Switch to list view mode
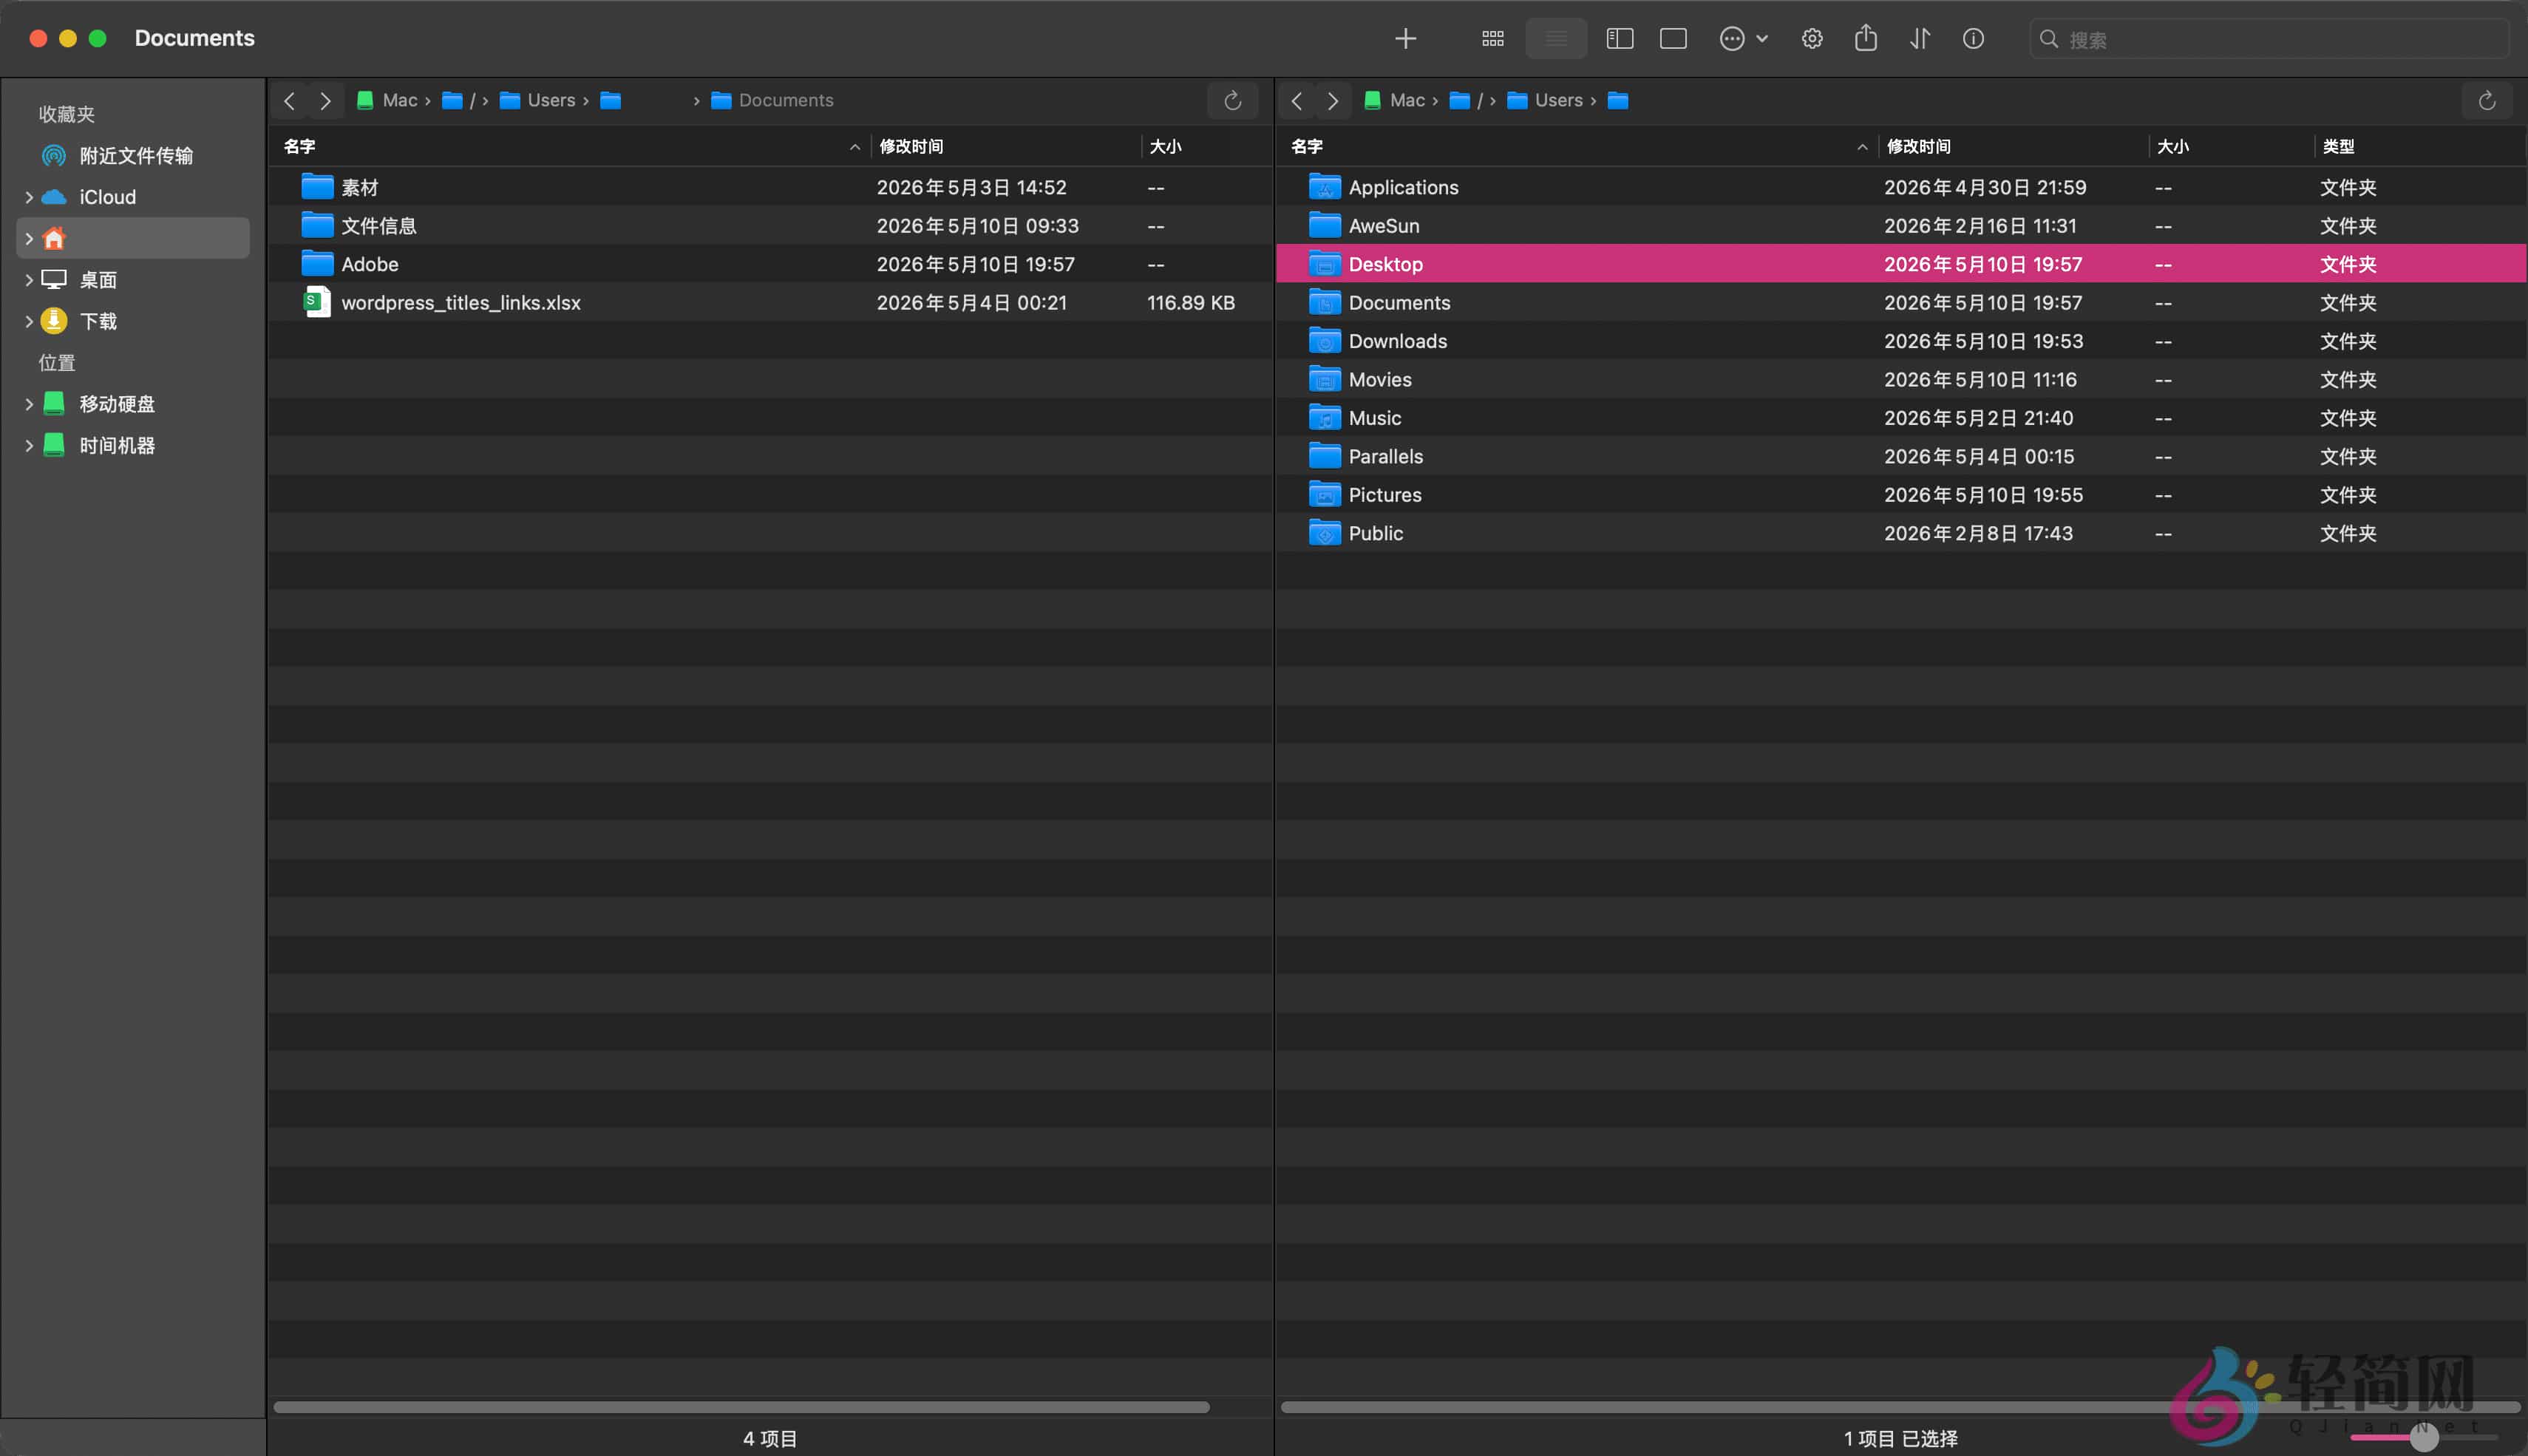 pos(1556,39)
